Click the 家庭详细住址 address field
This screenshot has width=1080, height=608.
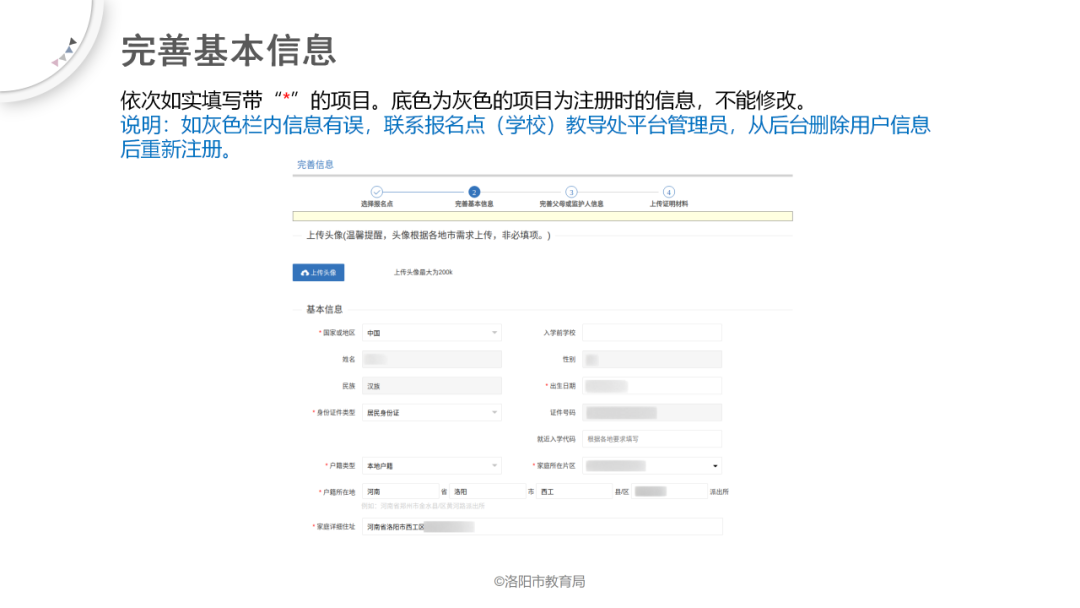click(x=545, y=525)
